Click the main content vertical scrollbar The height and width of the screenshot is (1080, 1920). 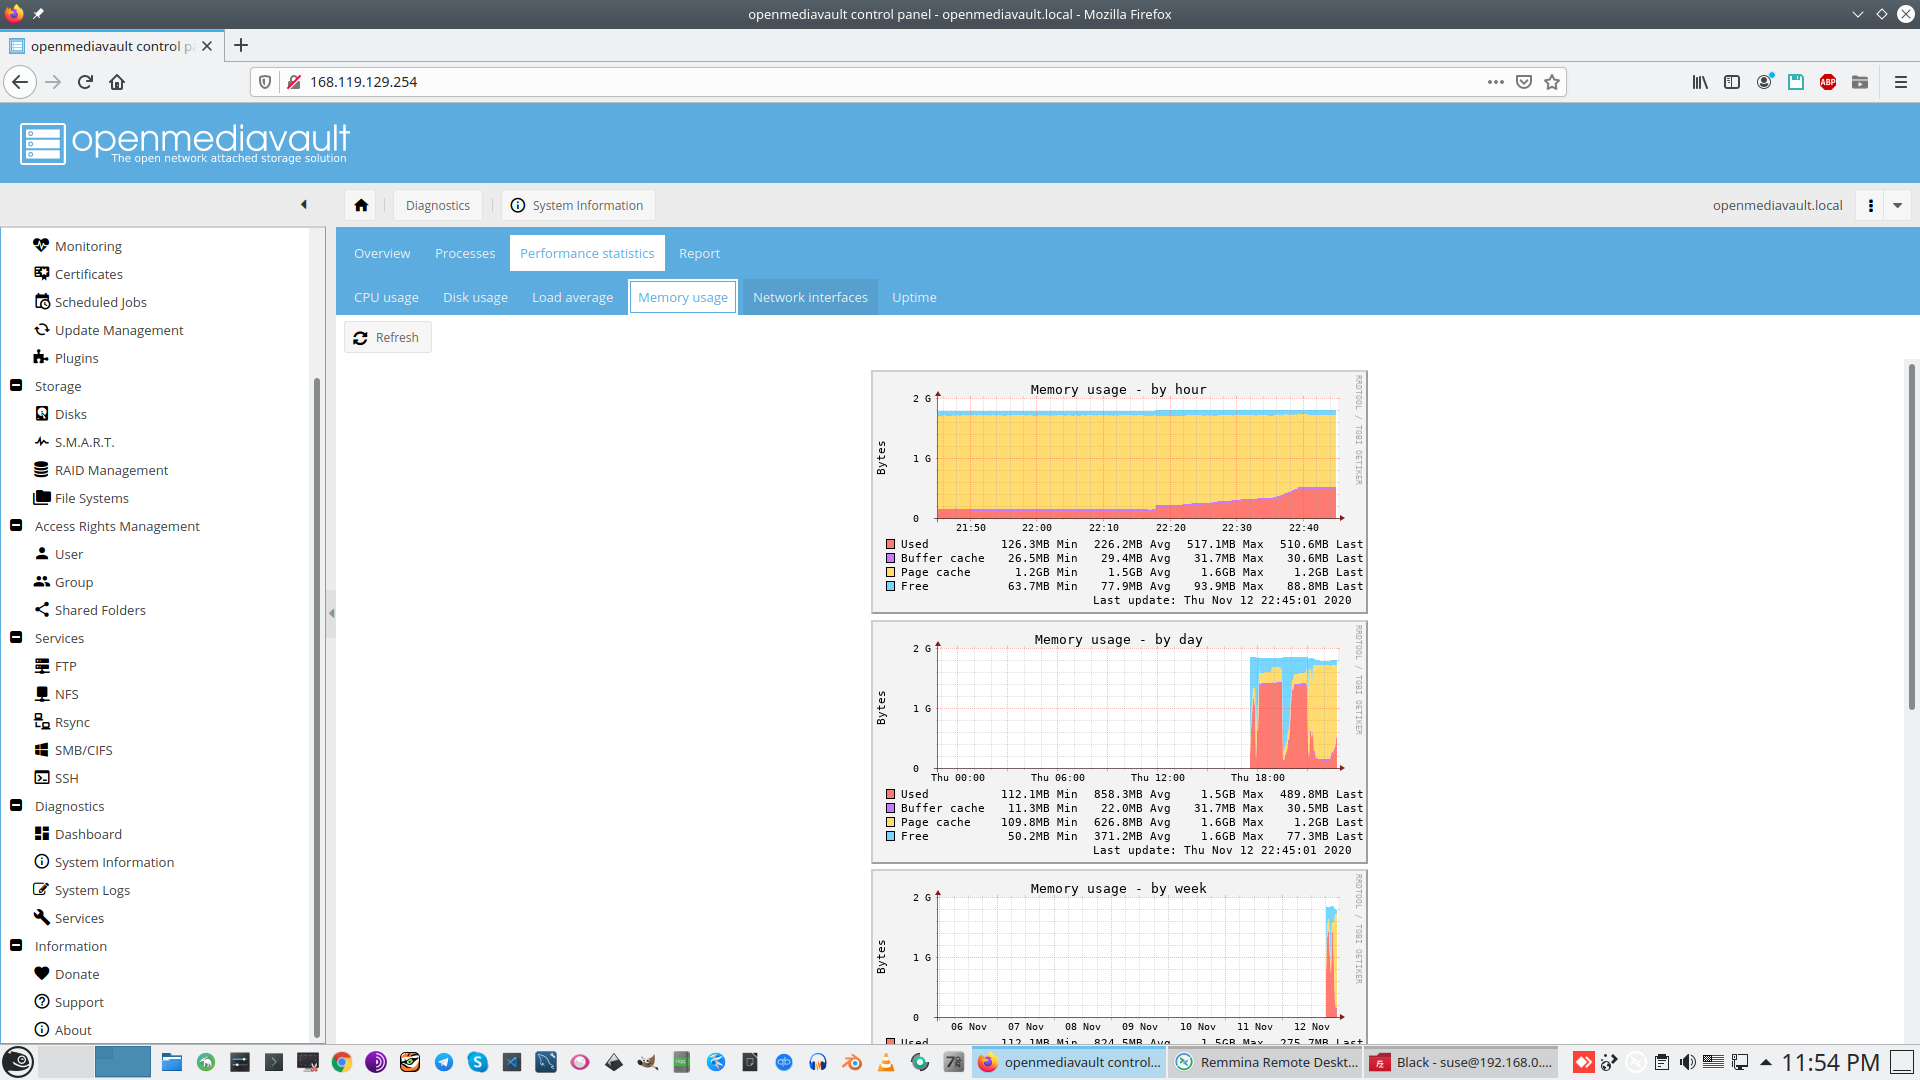click(1911, 536)
